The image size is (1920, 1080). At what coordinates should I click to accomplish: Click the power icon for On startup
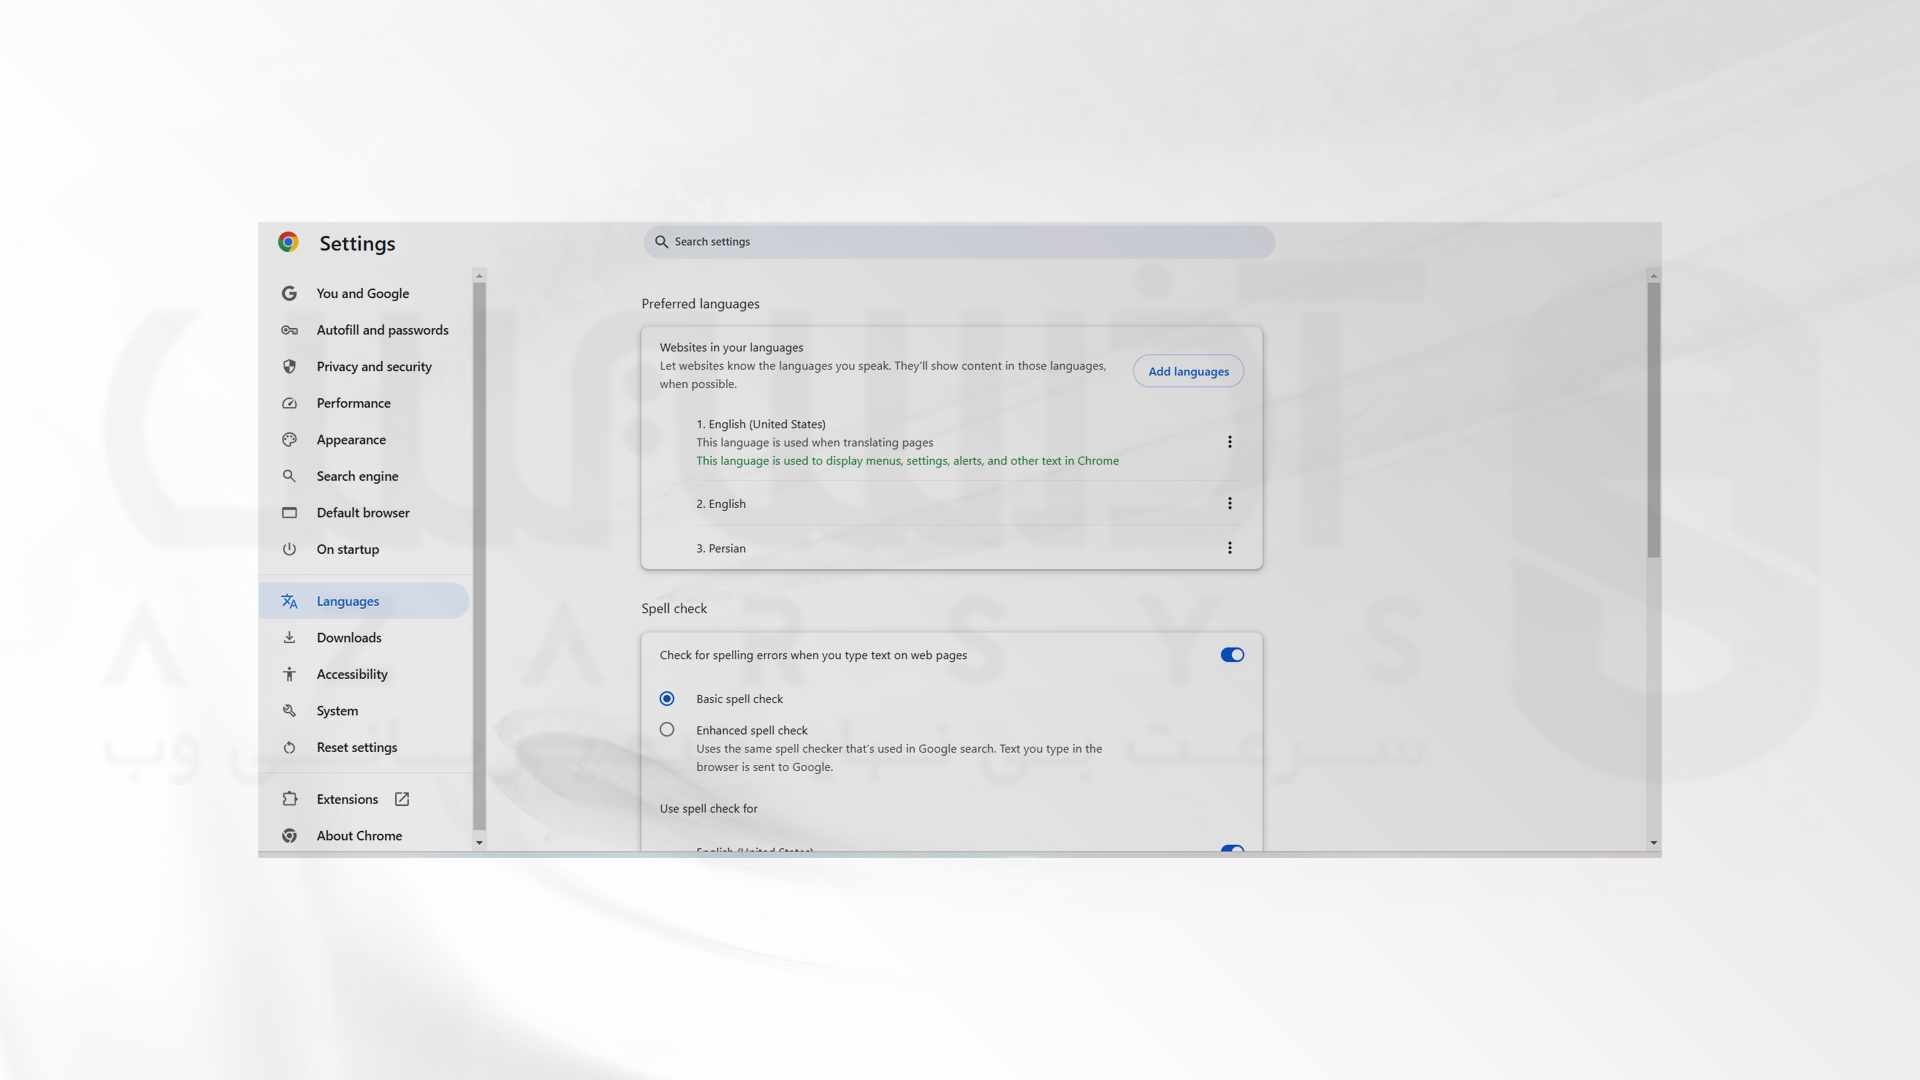tap(289, 549)
